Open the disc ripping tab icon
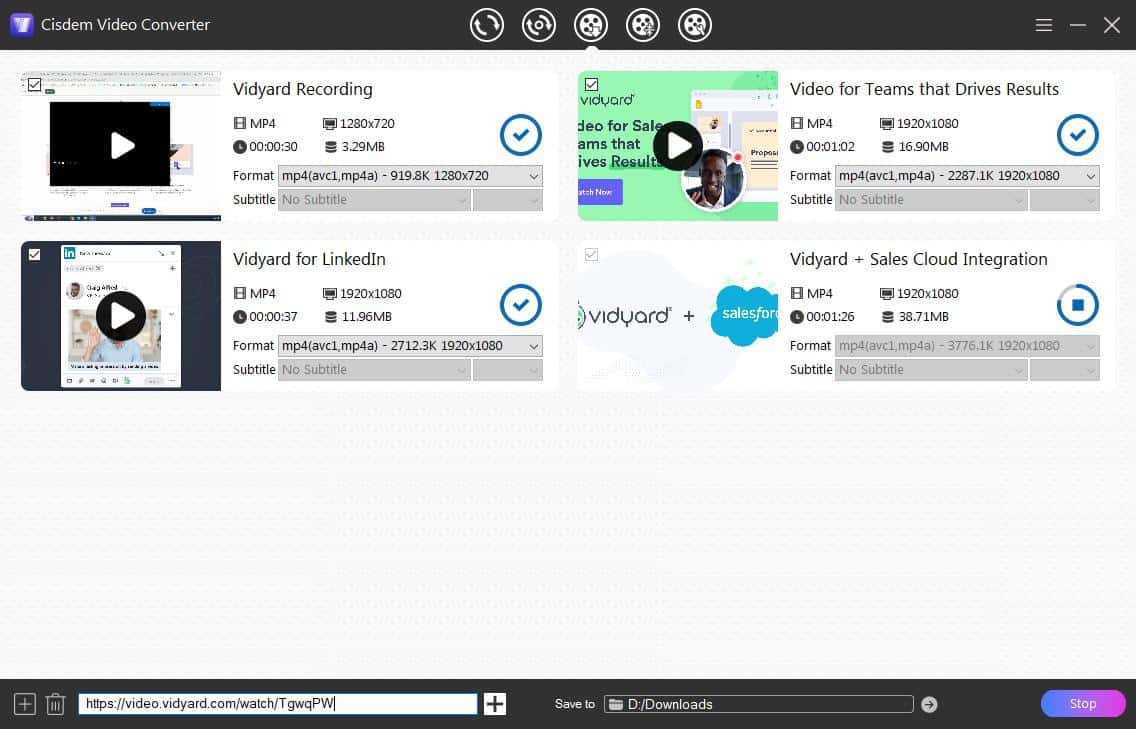 538,25
